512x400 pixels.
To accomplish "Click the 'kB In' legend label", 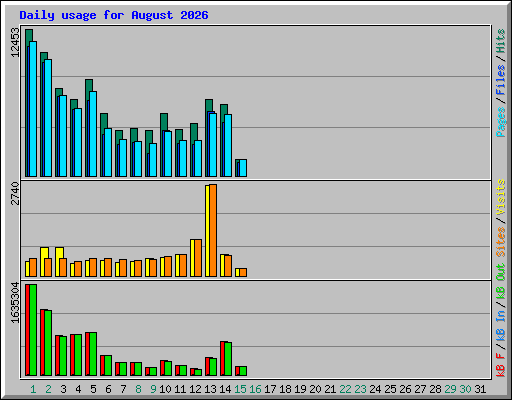I will point(501,326).
